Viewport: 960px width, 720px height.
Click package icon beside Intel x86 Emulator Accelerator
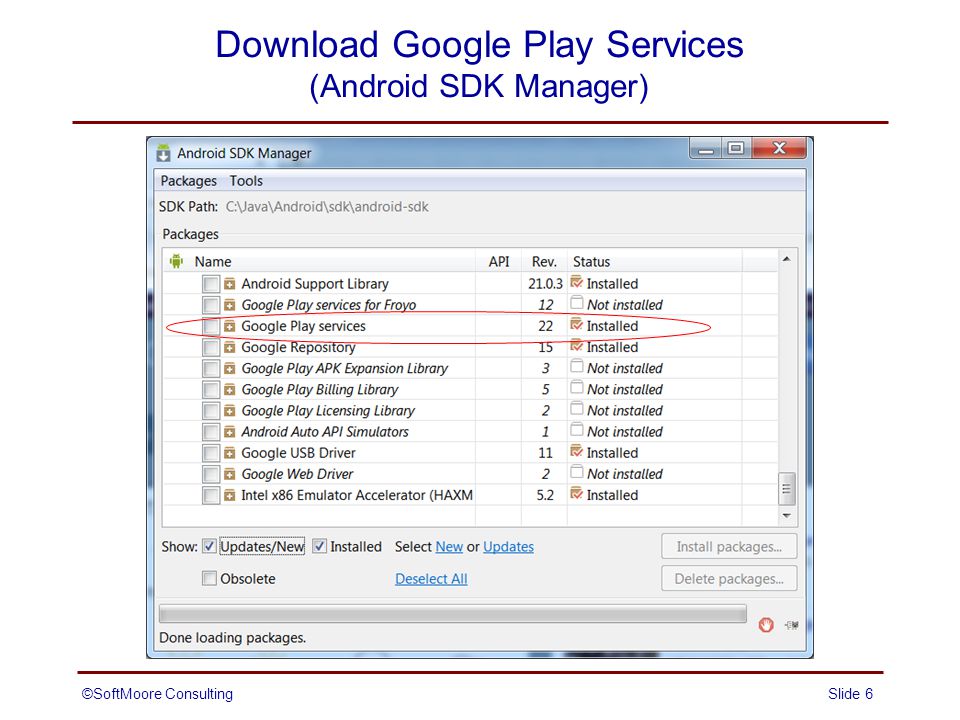[230, 495]
